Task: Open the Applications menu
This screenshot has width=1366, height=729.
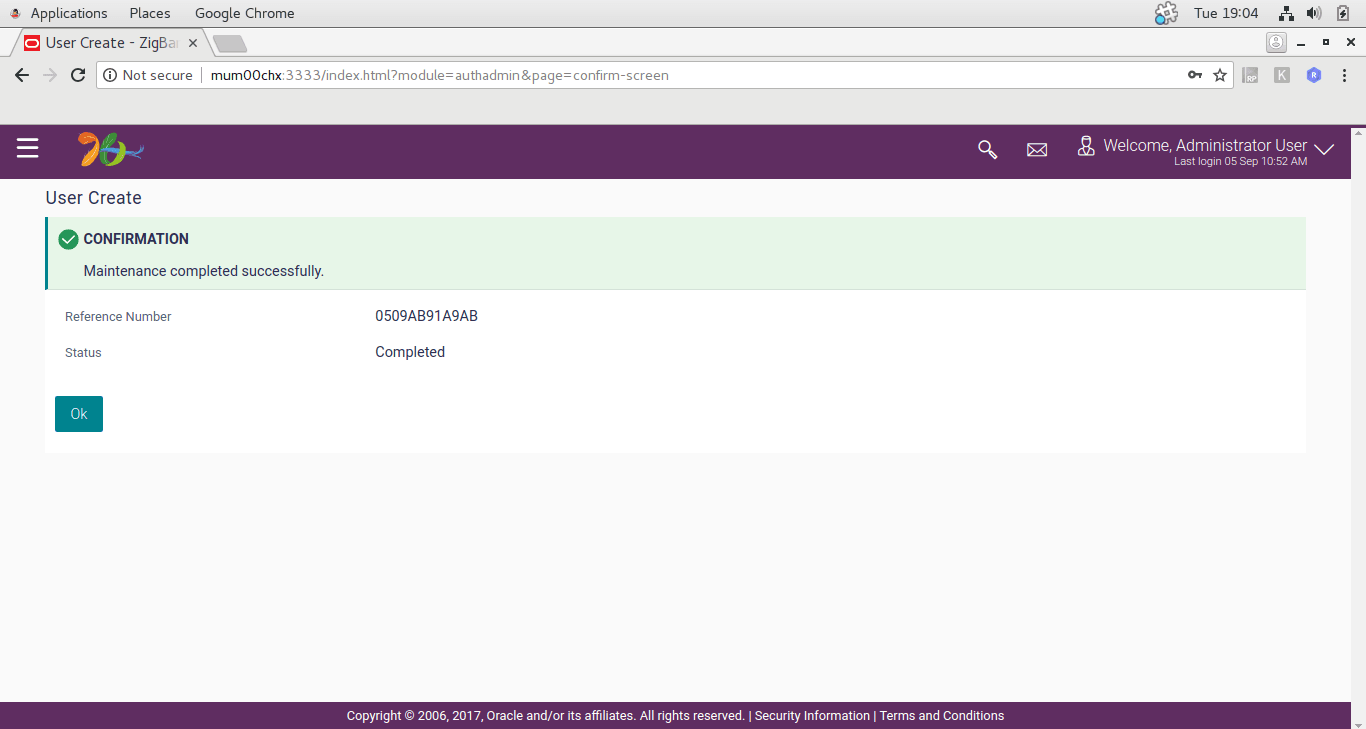Action: (69, 13)
